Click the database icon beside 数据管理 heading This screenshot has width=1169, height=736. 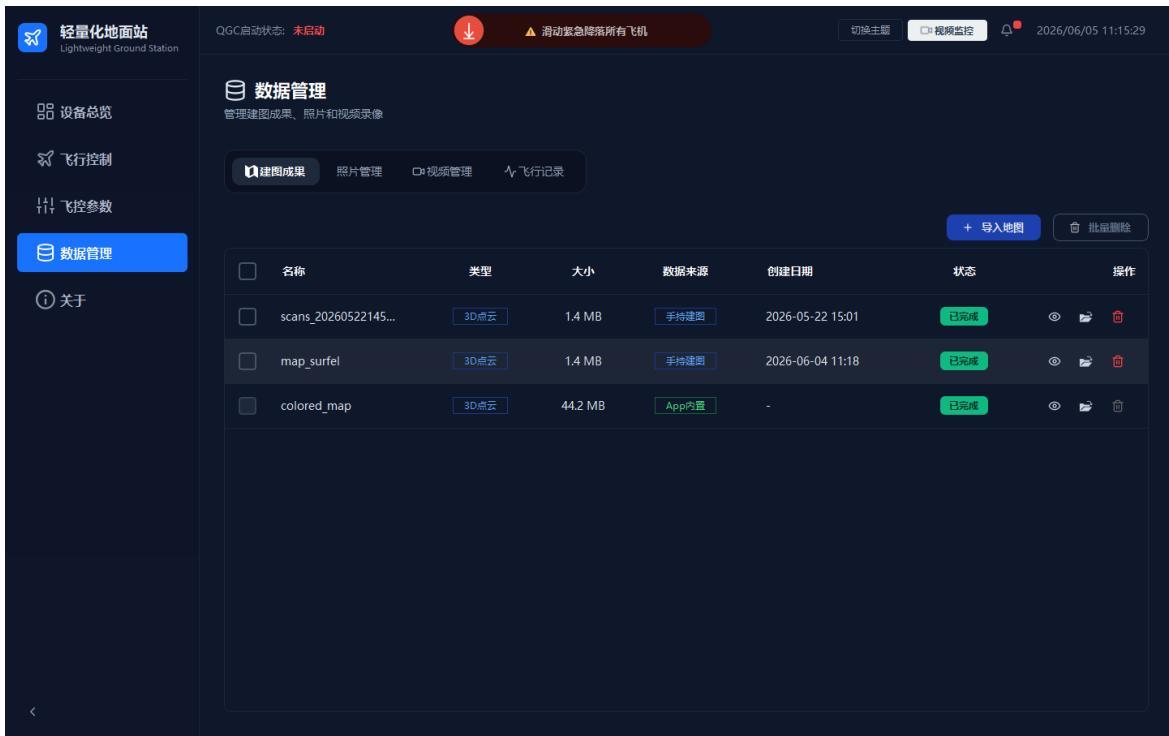[x=235, y=90]
